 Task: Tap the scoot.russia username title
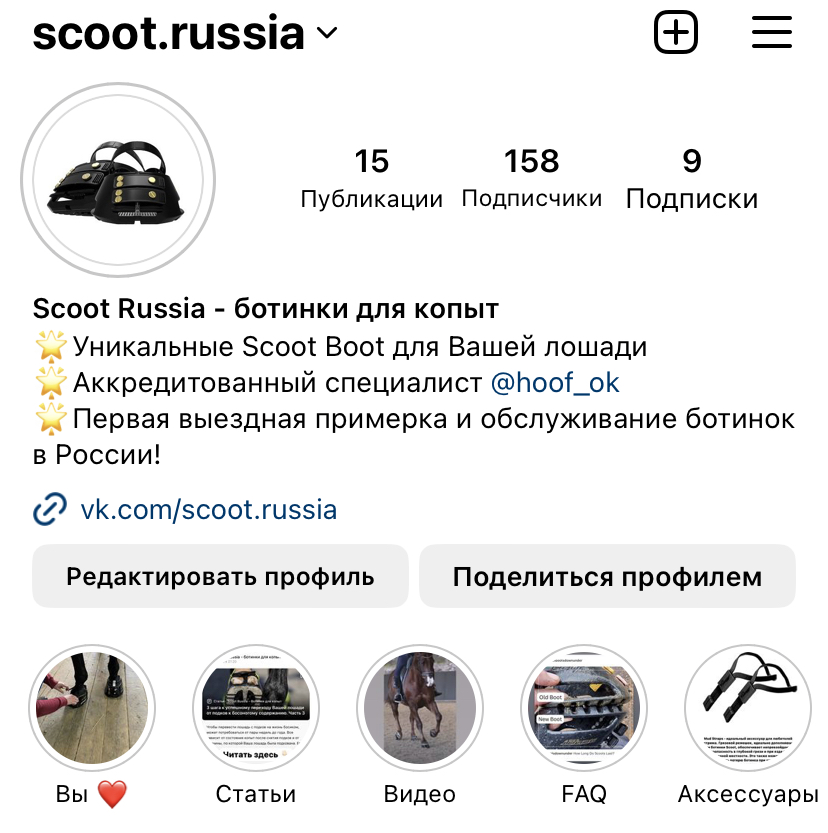click(x=168, y=33)
